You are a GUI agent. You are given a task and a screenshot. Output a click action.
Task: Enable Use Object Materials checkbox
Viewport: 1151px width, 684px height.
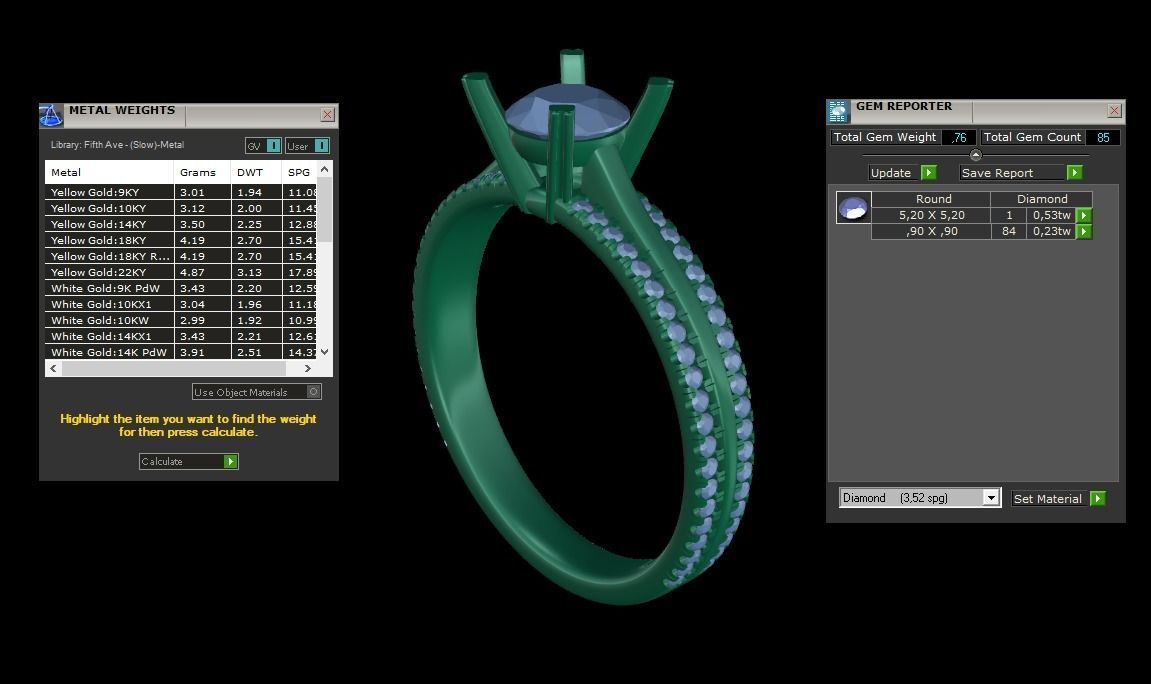(313, 392)
